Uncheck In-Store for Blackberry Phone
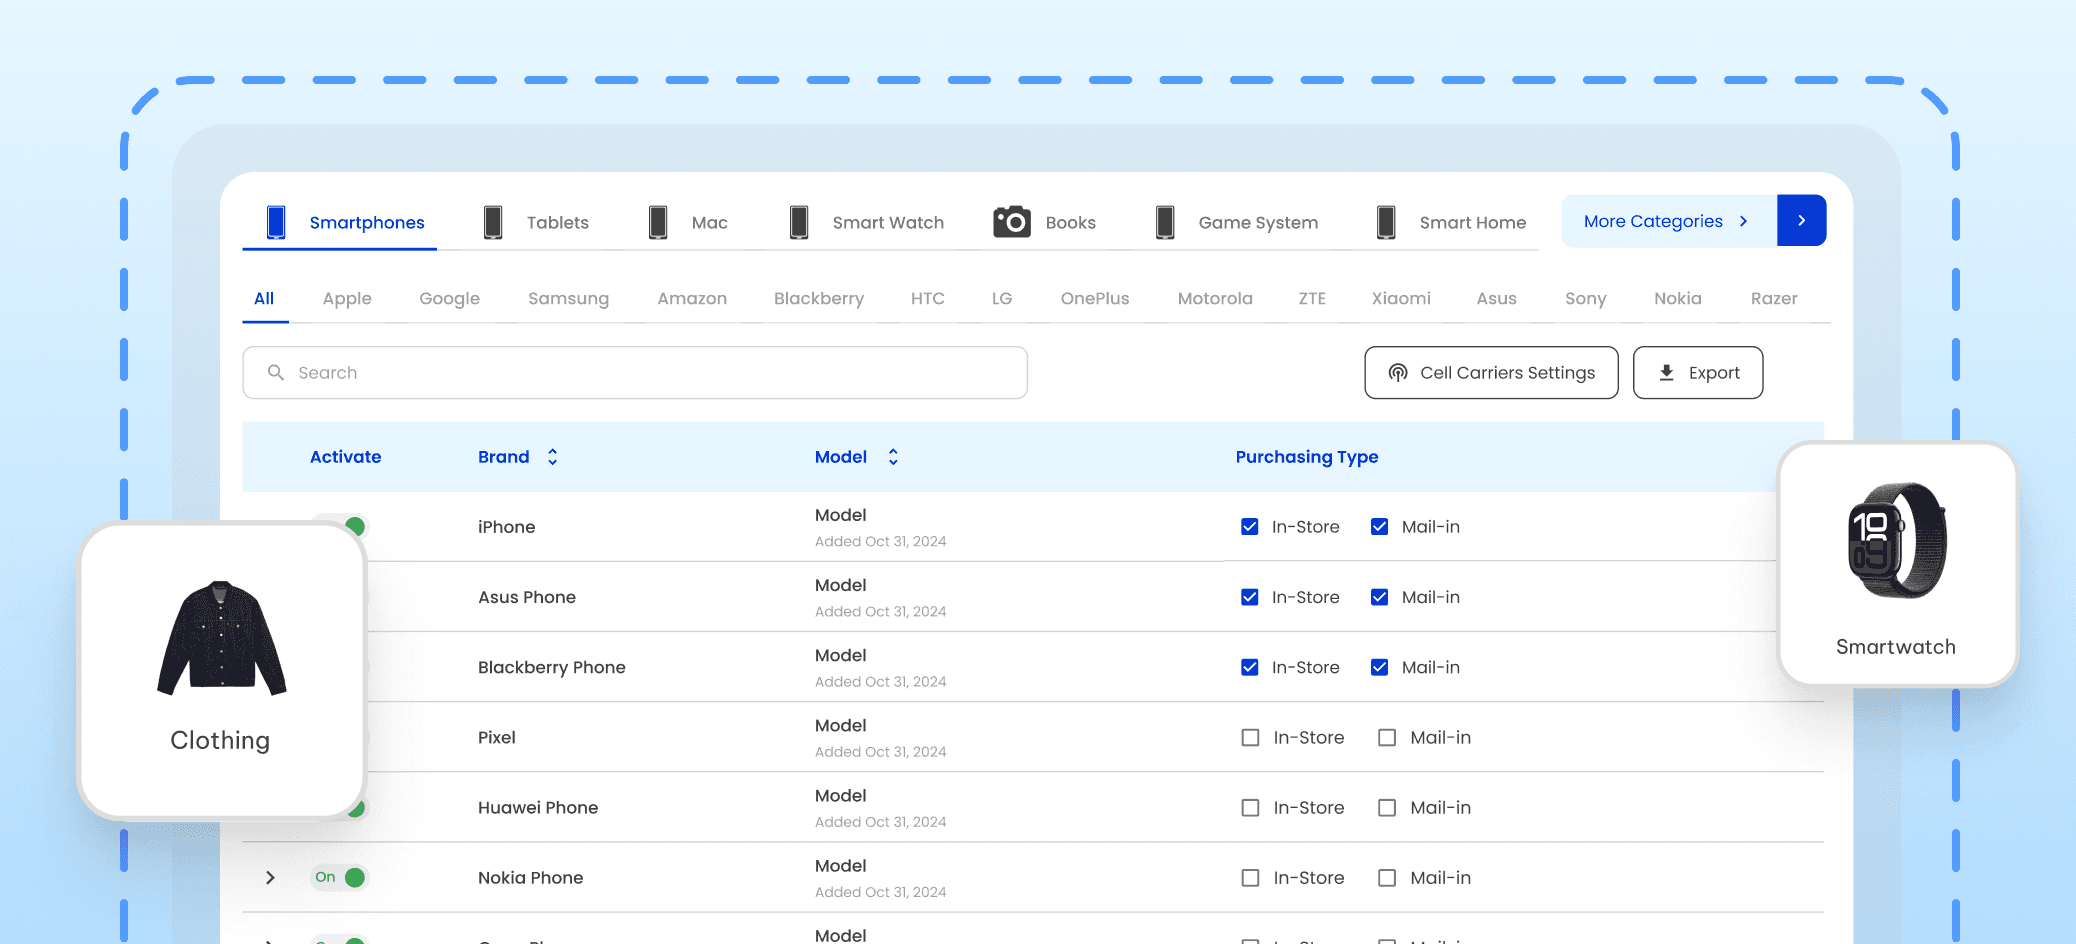This screenshot has width=2076, height=944. [1250, 667]
